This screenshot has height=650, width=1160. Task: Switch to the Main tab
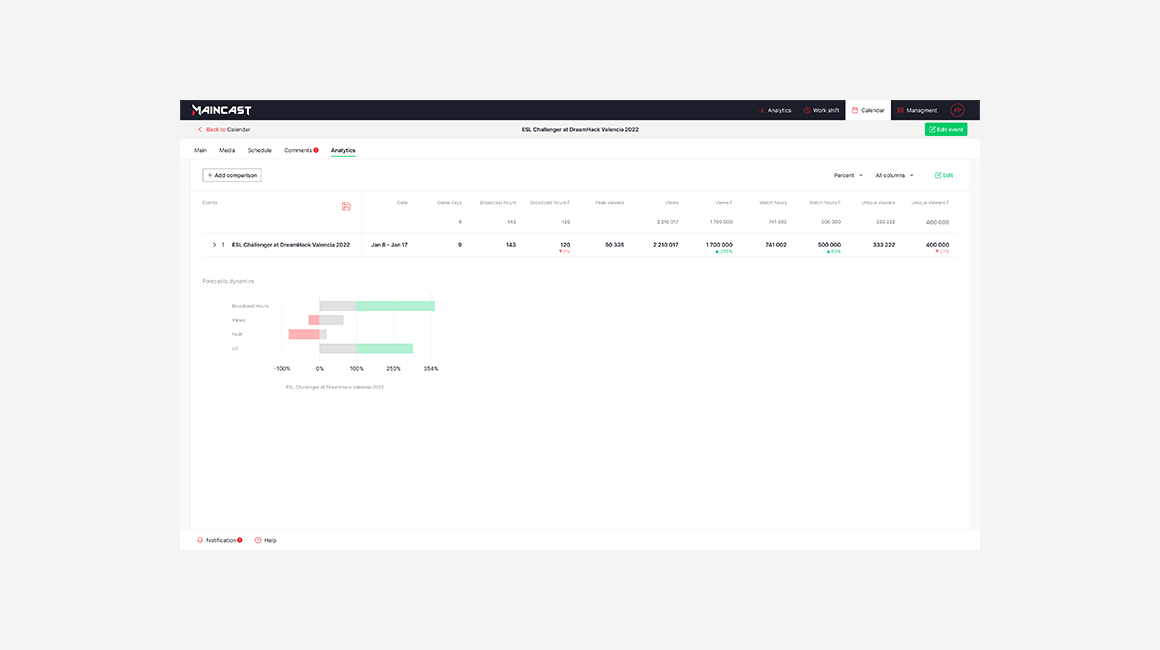click(200, 150)
